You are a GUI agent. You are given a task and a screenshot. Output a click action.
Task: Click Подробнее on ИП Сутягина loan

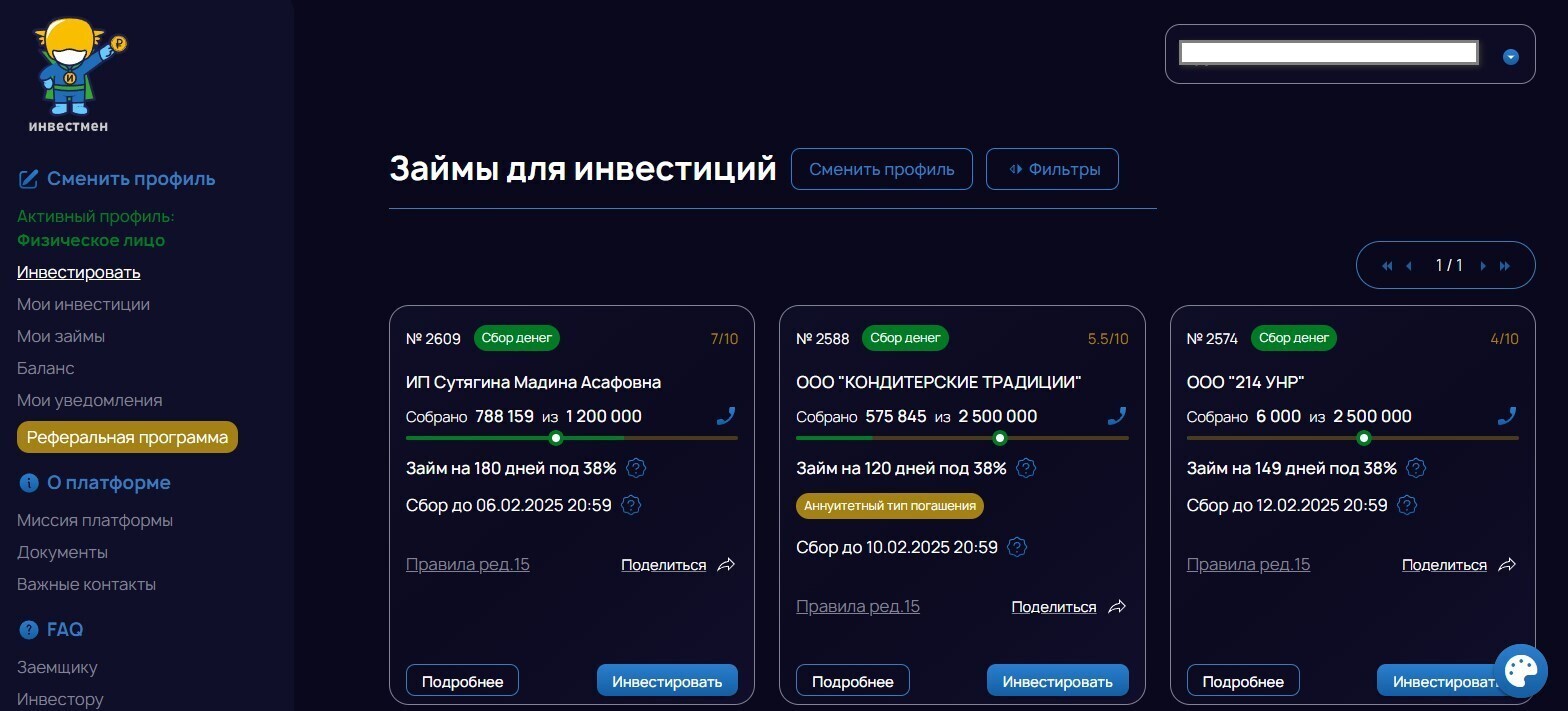click(462, 681)
